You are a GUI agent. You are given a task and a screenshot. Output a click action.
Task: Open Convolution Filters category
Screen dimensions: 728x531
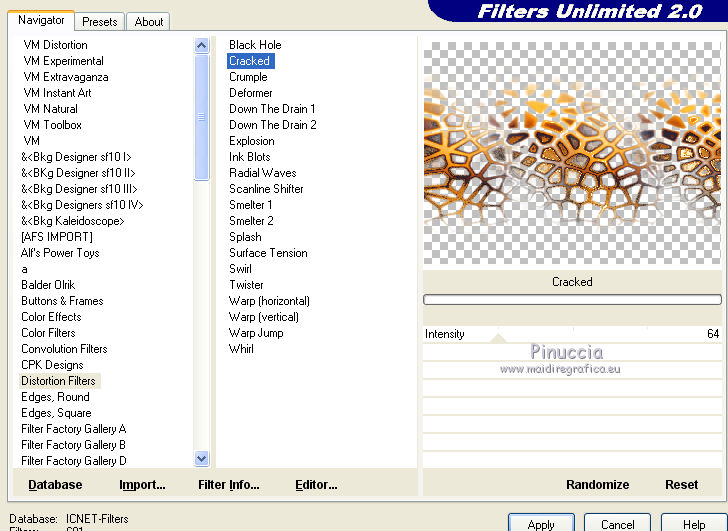[64, 349]
